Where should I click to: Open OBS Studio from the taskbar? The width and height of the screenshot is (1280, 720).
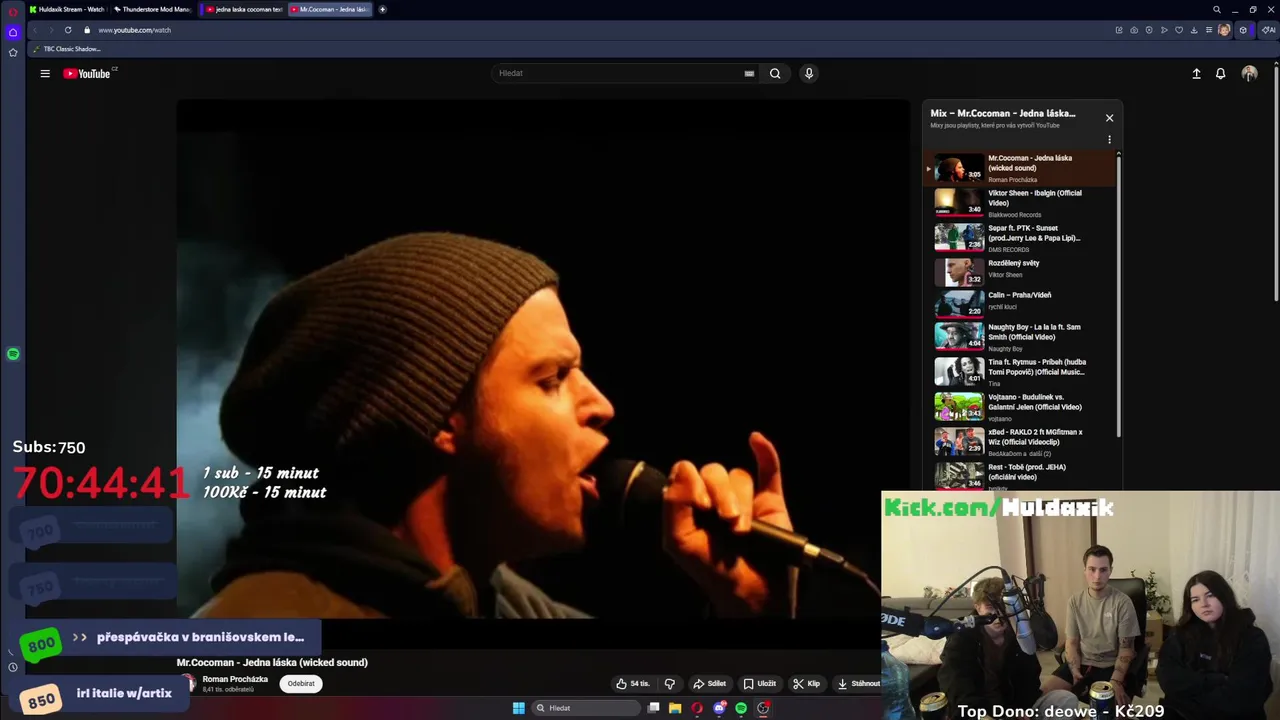click(x=763, y=708)
